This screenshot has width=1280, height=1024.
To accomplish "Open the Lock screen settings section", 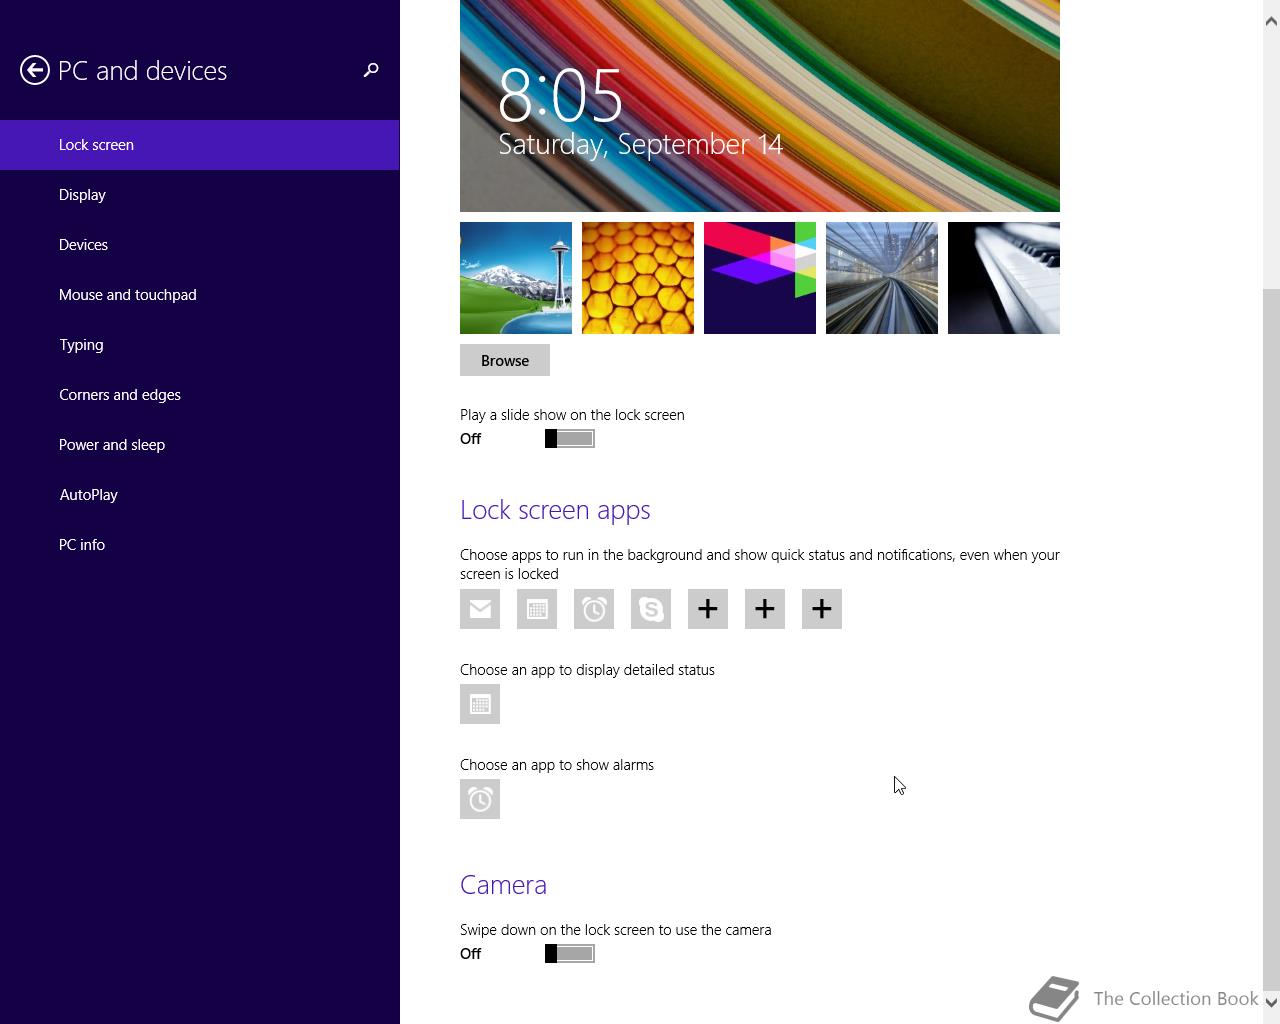I will tap(200, 145).
